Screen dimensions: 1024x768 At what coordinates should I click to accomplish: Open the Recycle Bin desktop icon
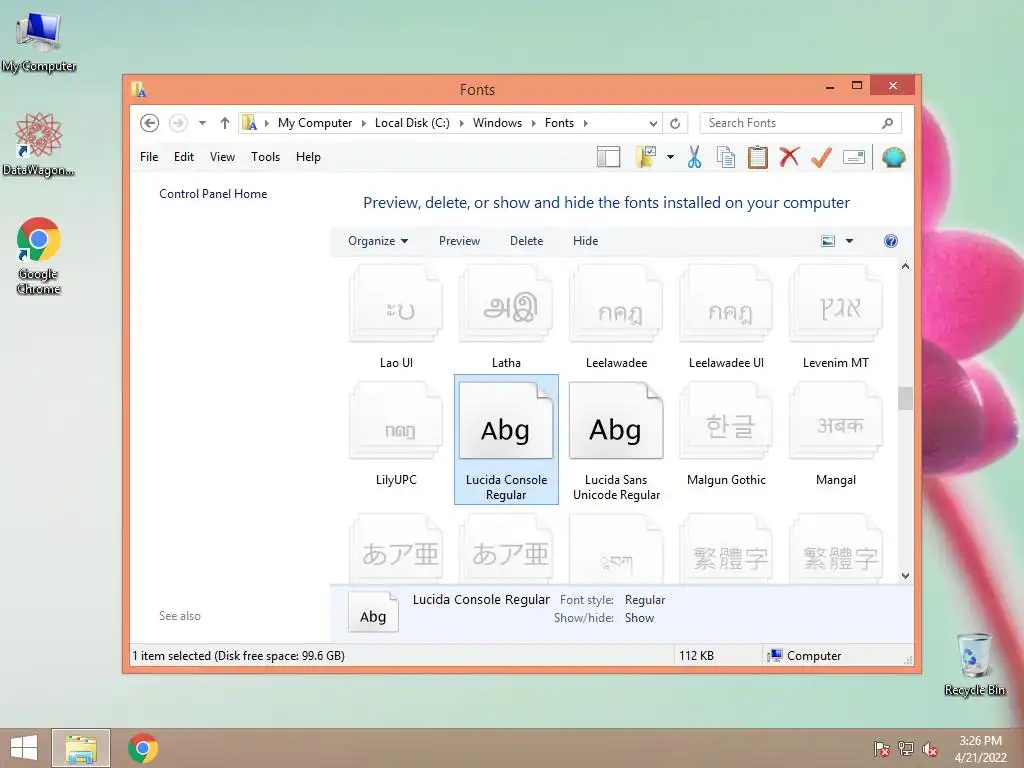974,664
